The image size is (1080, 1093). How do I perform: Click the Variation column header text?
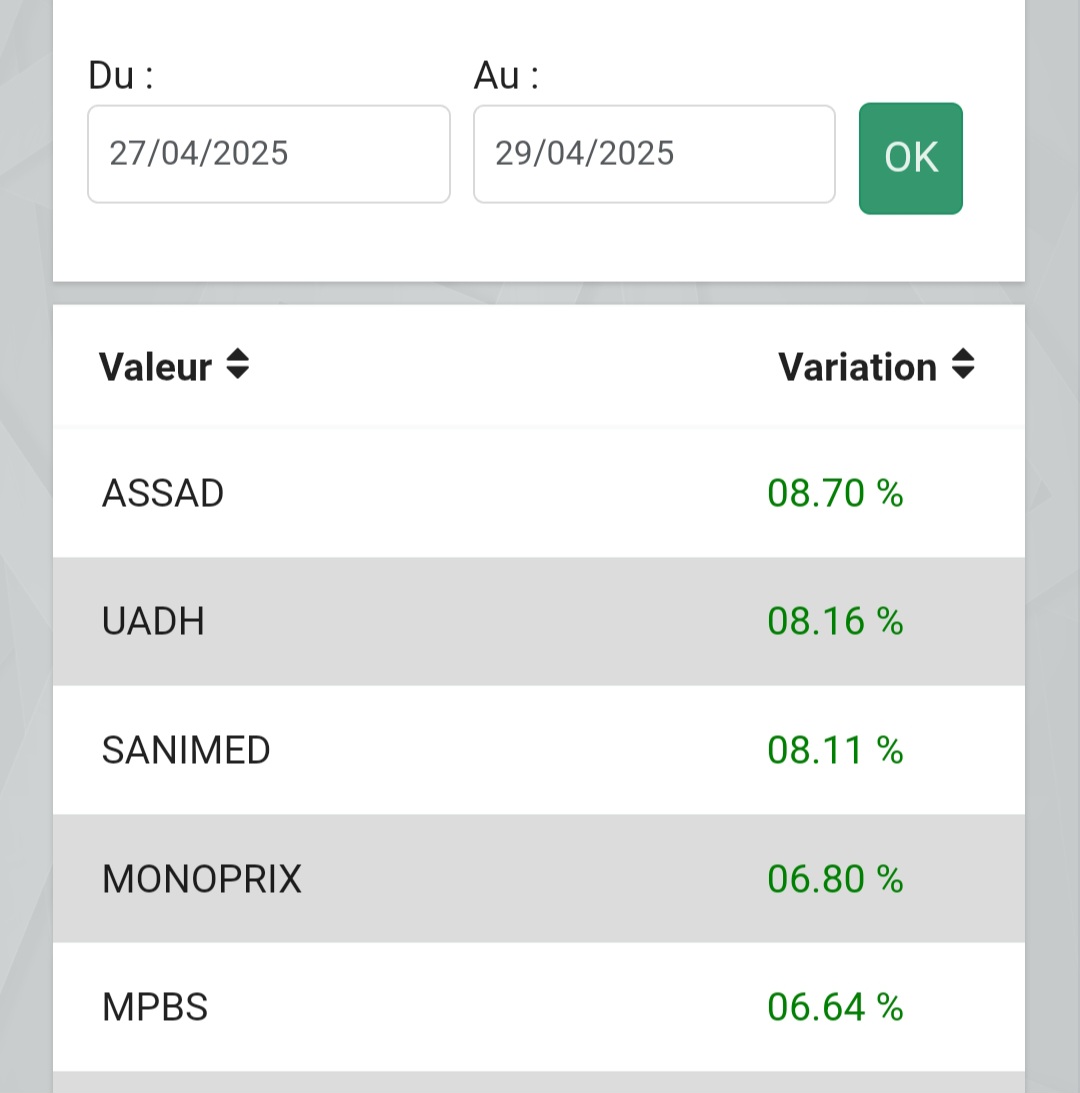click(x=857, y=367)
